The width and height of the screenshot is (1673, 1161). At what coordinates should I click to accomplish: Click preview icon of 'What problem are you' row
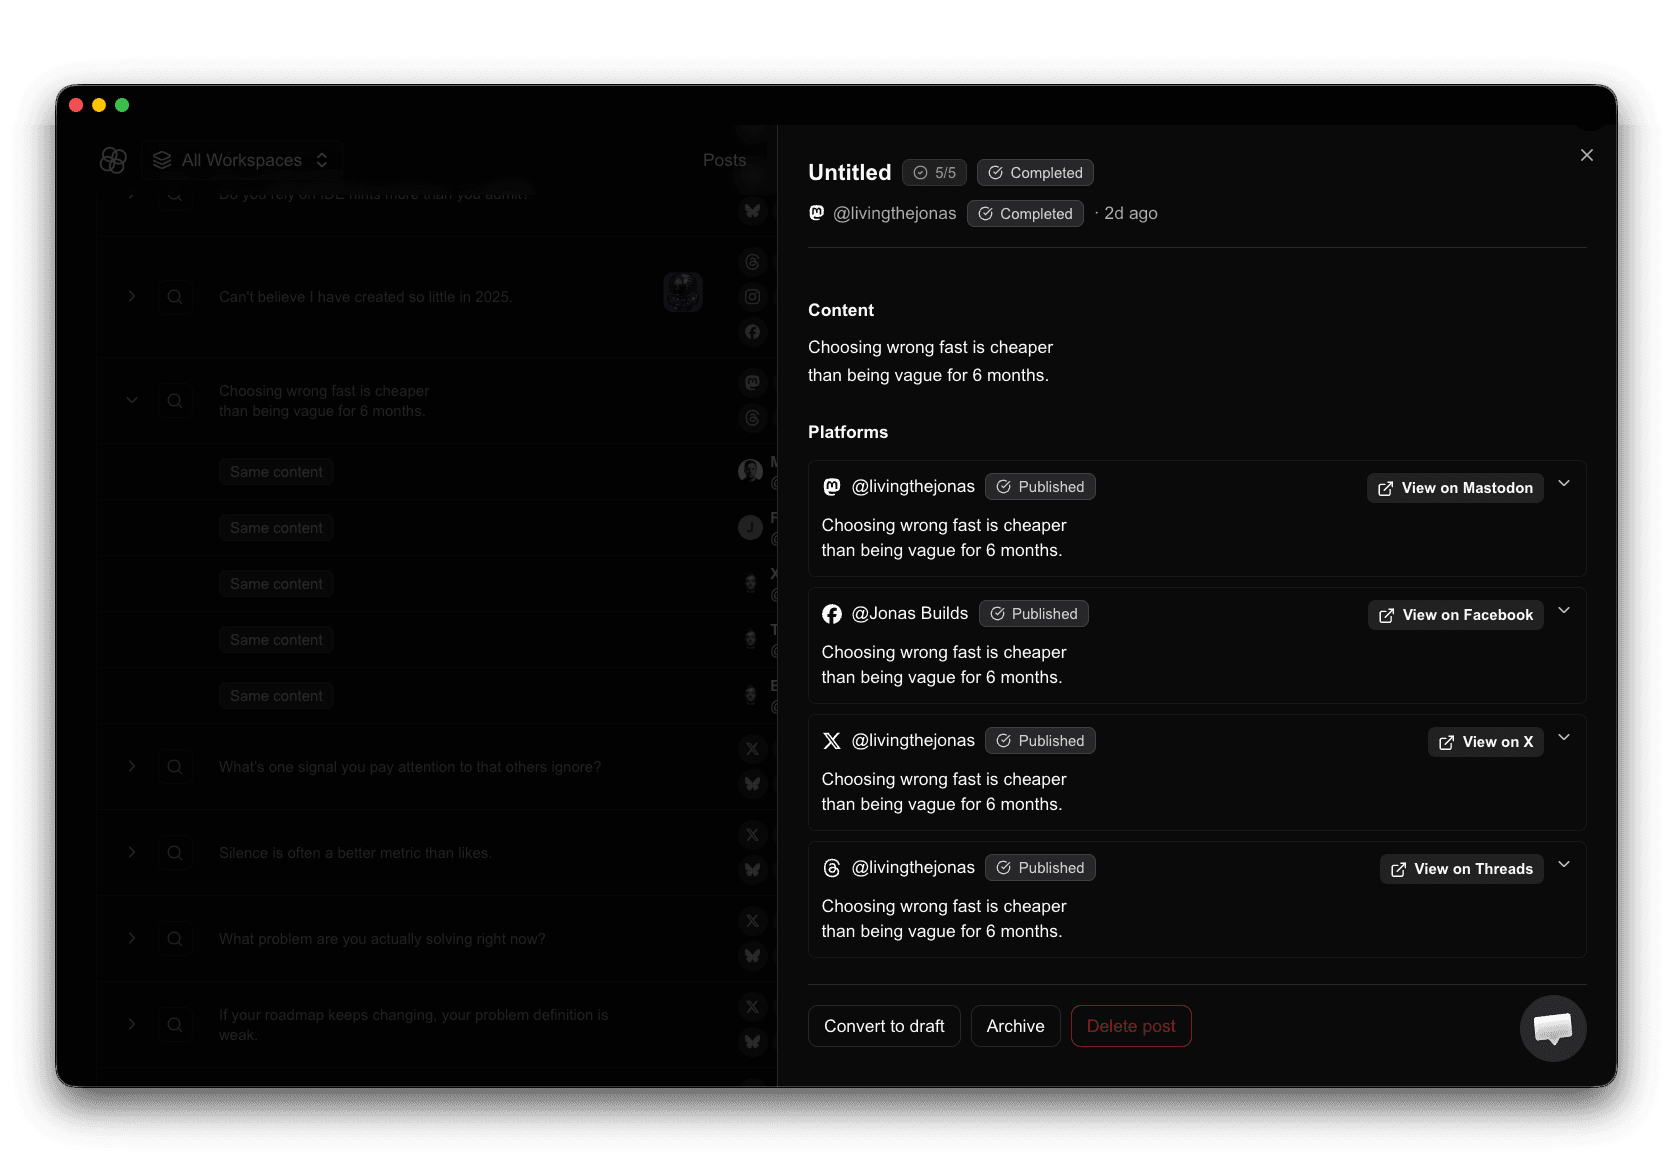(x=175, y=939)
